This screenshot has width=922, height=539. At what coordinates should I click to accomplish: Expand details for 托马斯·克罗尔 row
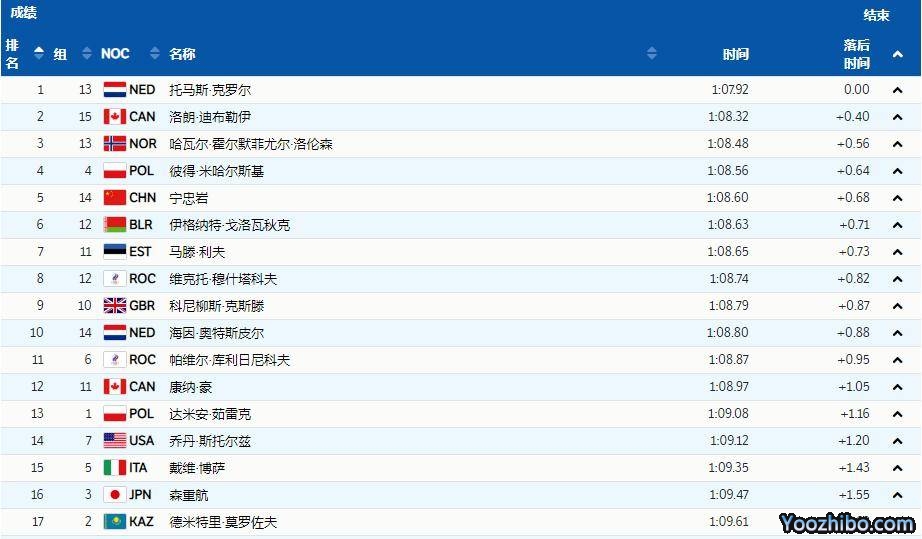click(x=898, y=90)
